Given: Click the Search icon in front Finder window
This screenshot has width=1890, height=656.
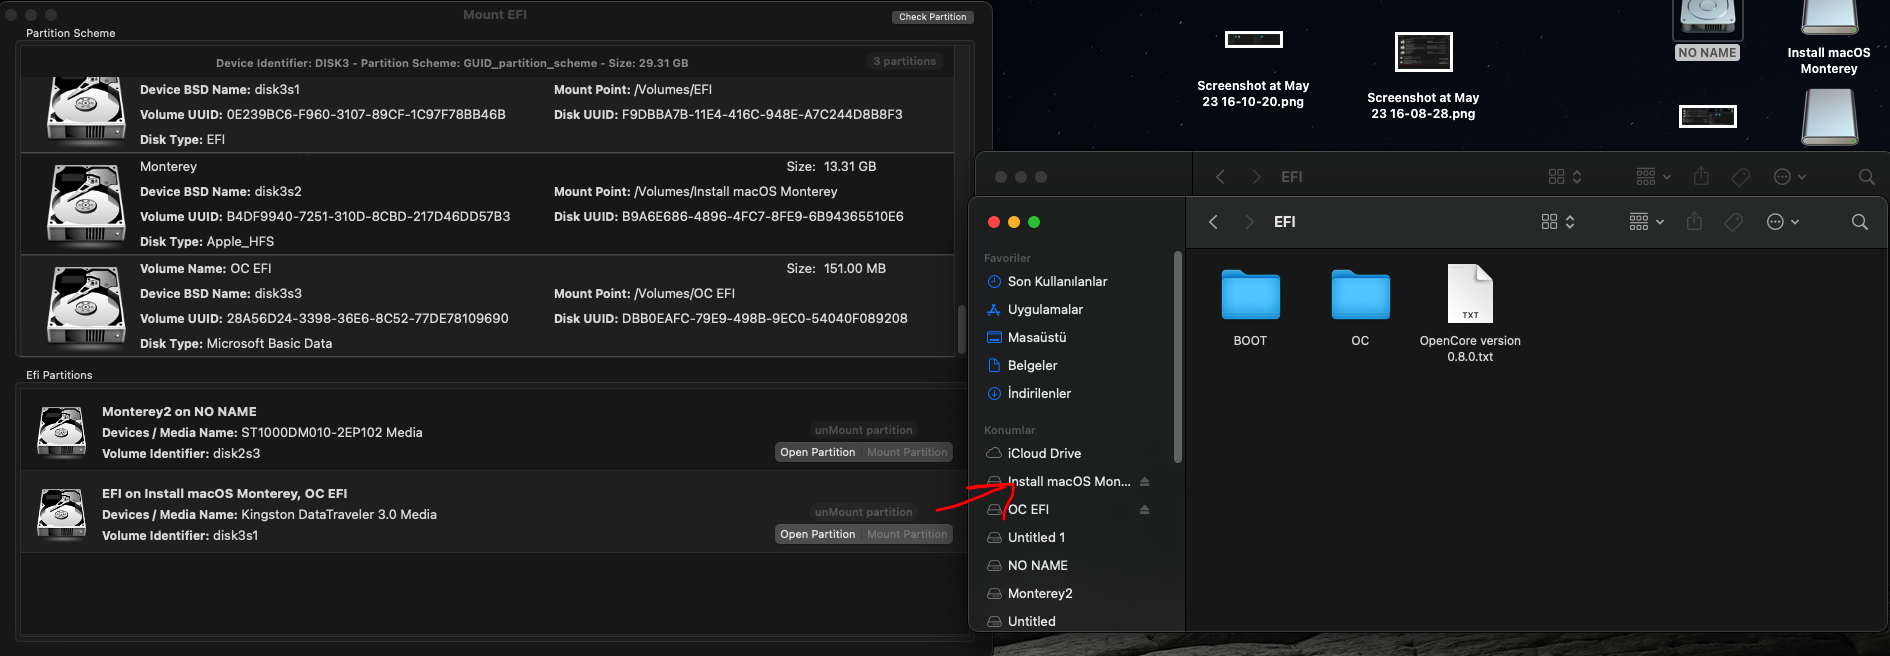Looking at the screenshot, I should (x=1860, y=222).
